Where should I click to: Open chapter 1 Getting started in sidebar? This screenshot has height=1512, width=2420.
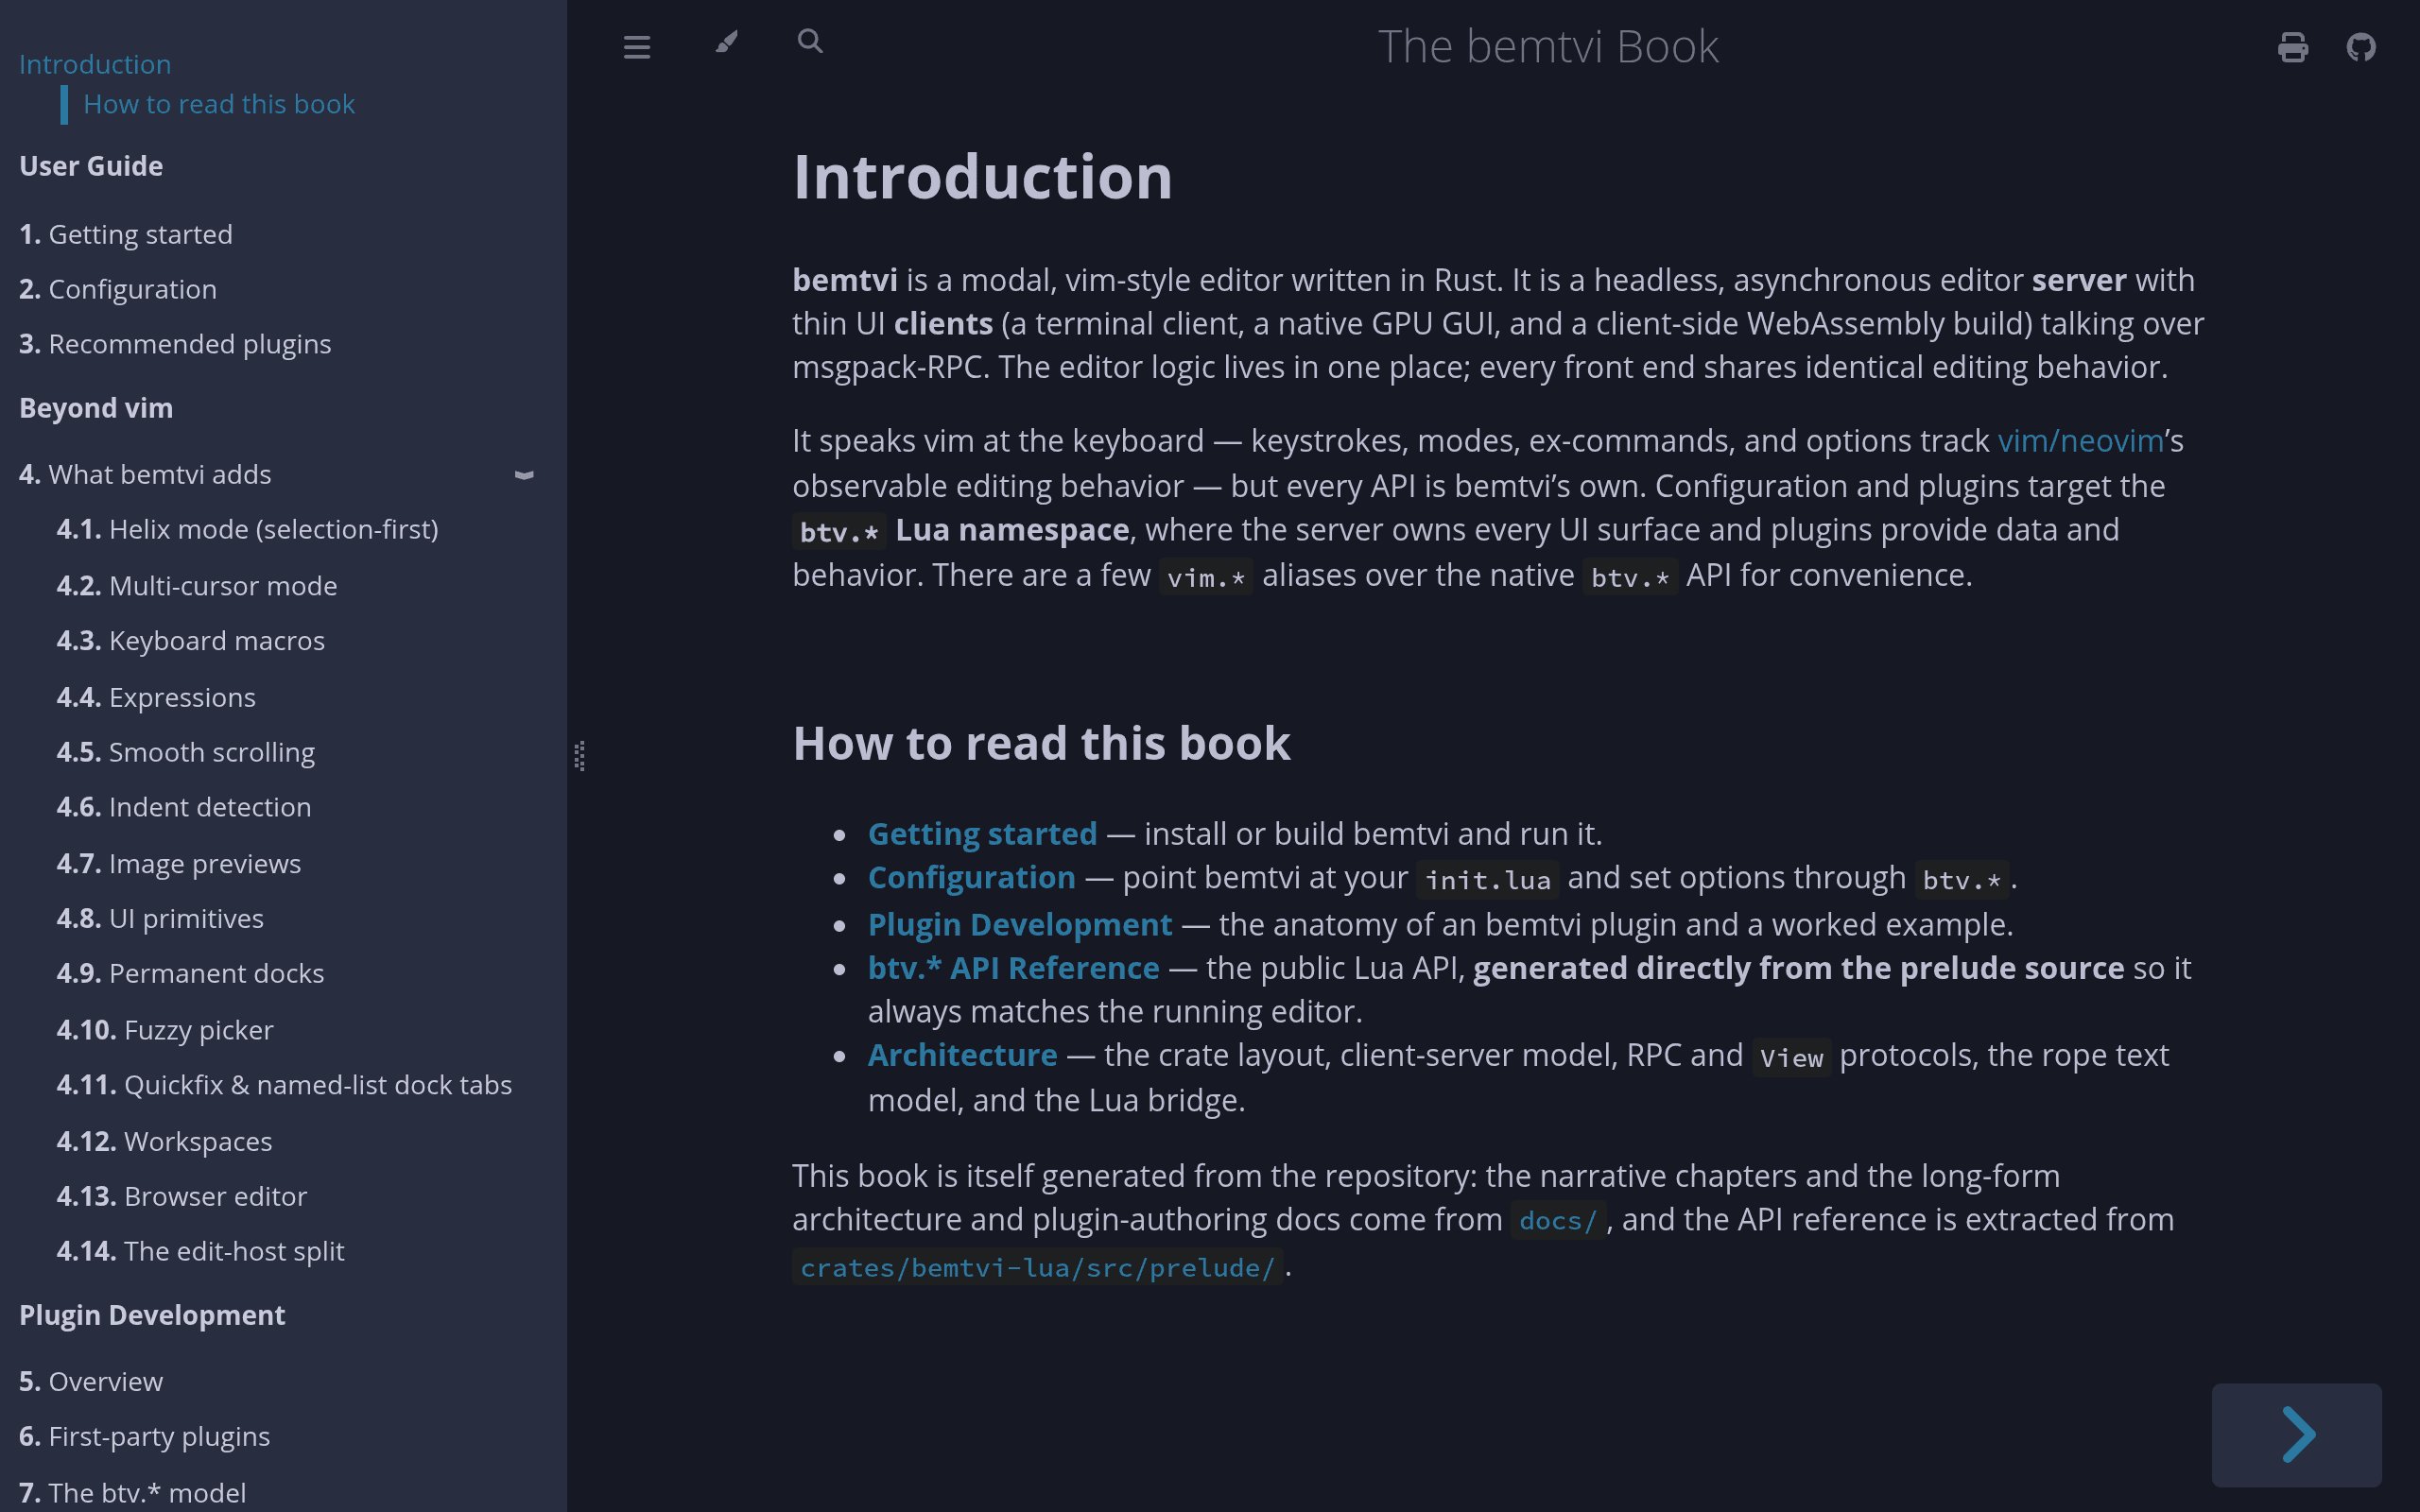(126, 234)
